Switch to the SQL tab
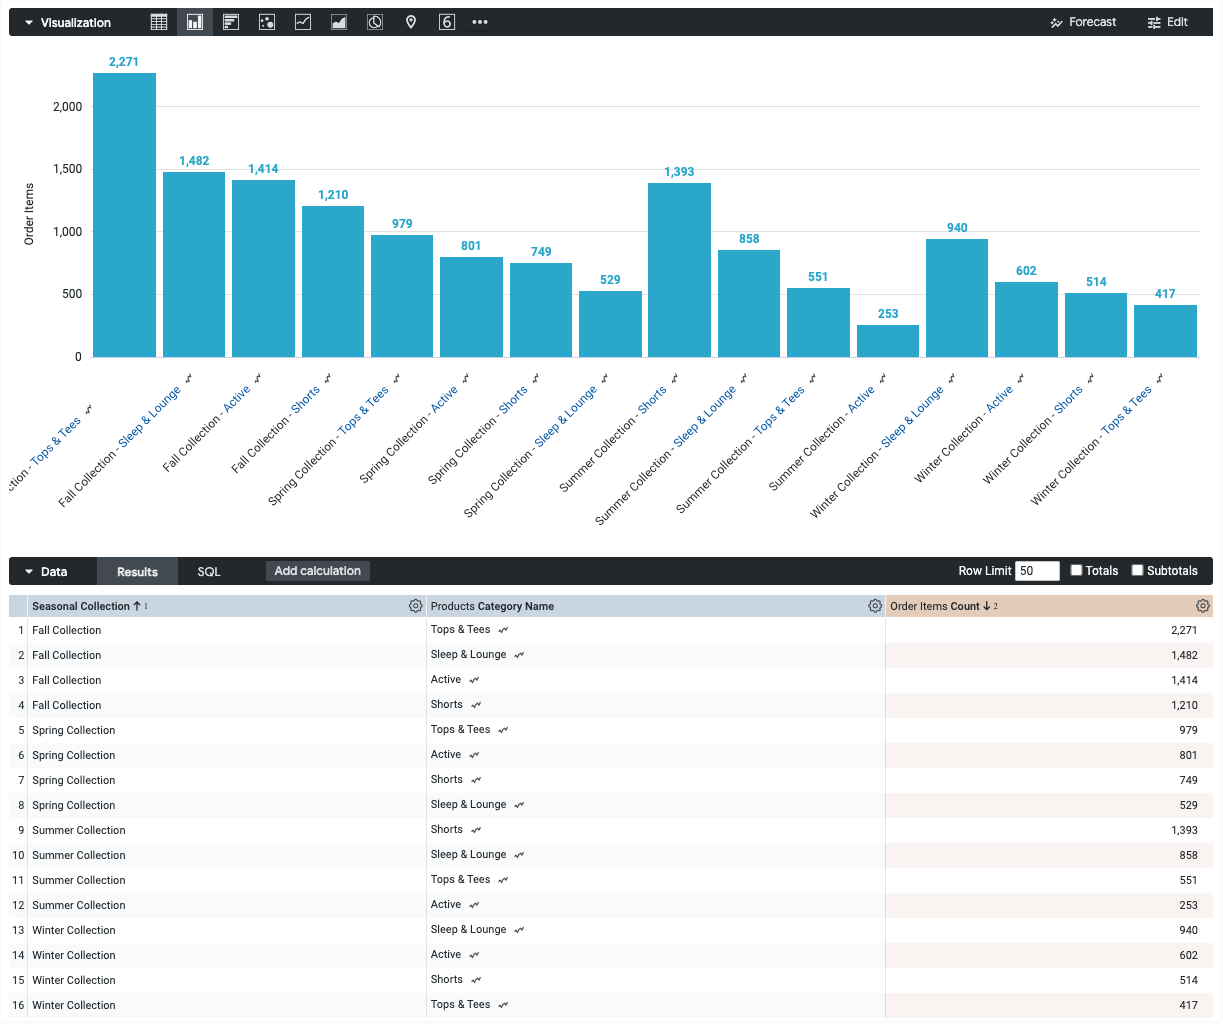The height and width of the screenshot is (1024, 1223). click(208, 571)
